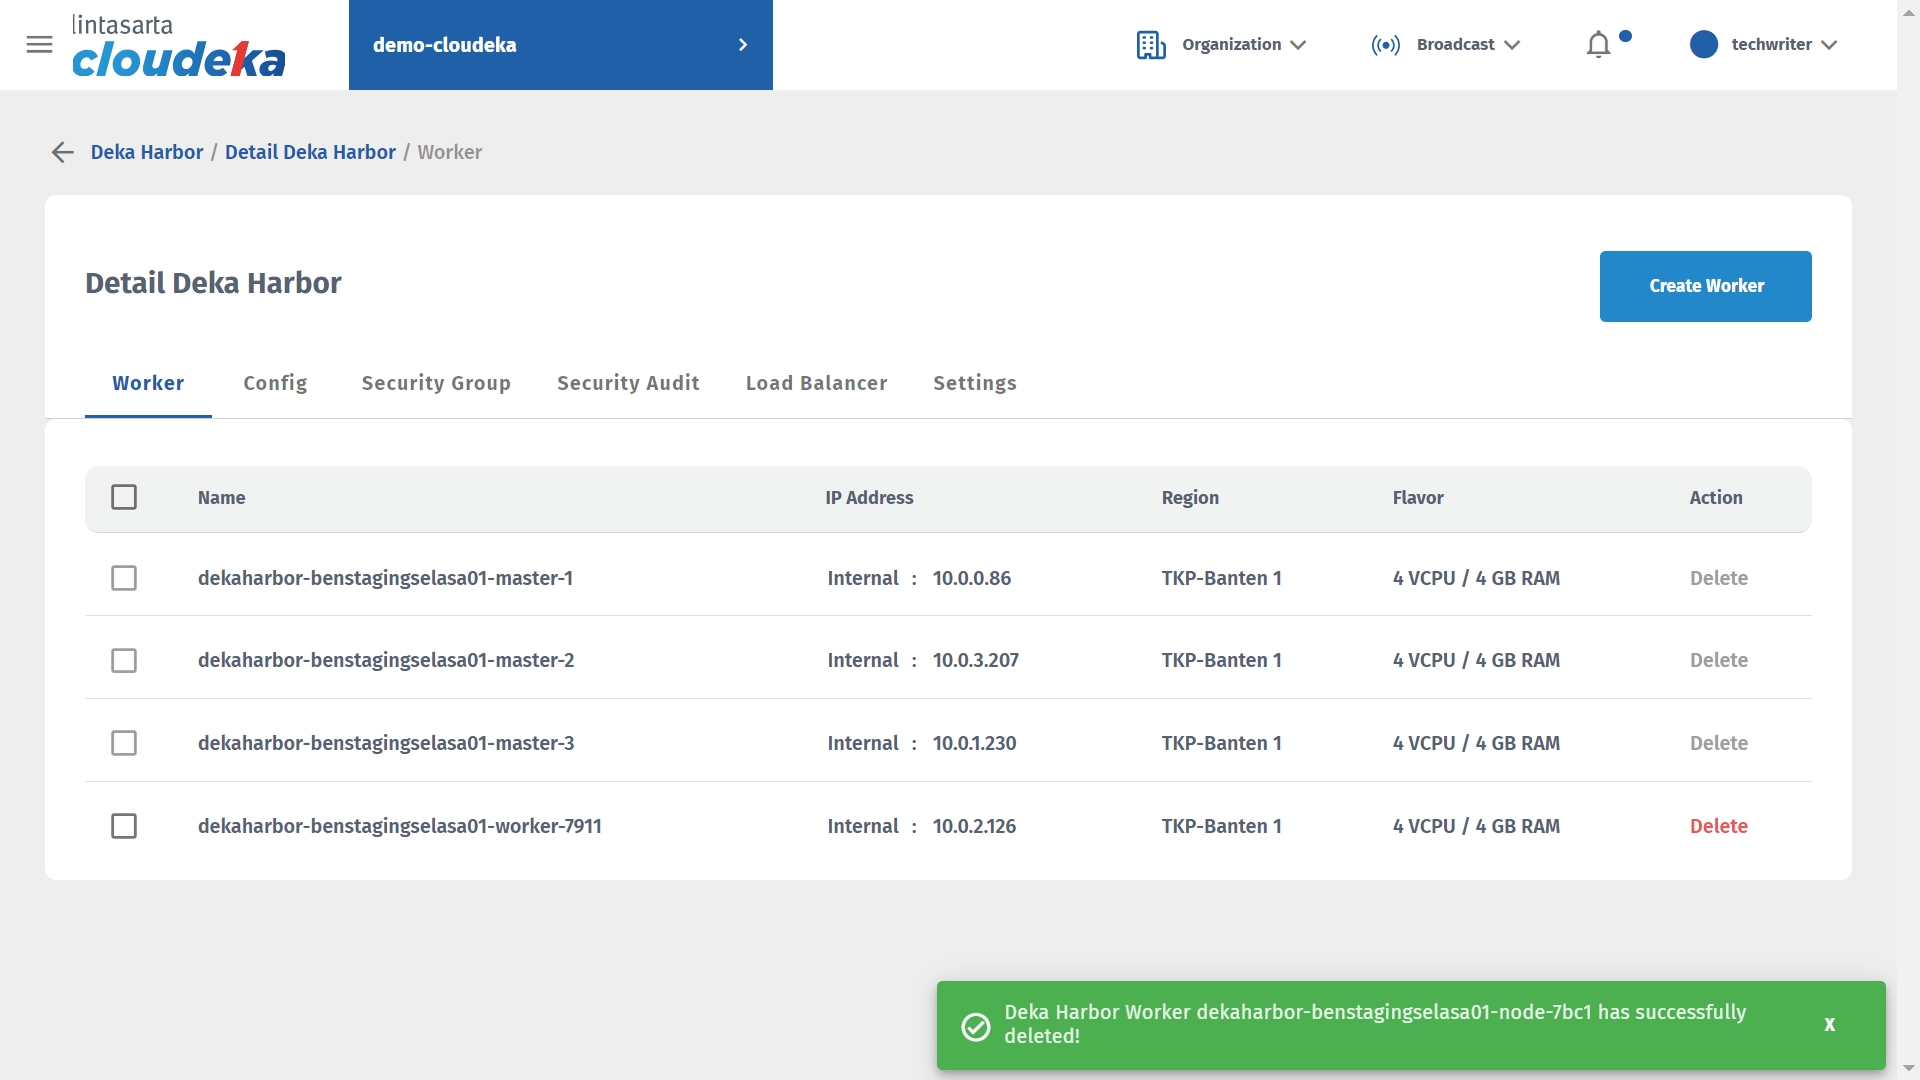
Task: Go to Detail Deka Harbor breadcrumb link
Action: (310, 152)
